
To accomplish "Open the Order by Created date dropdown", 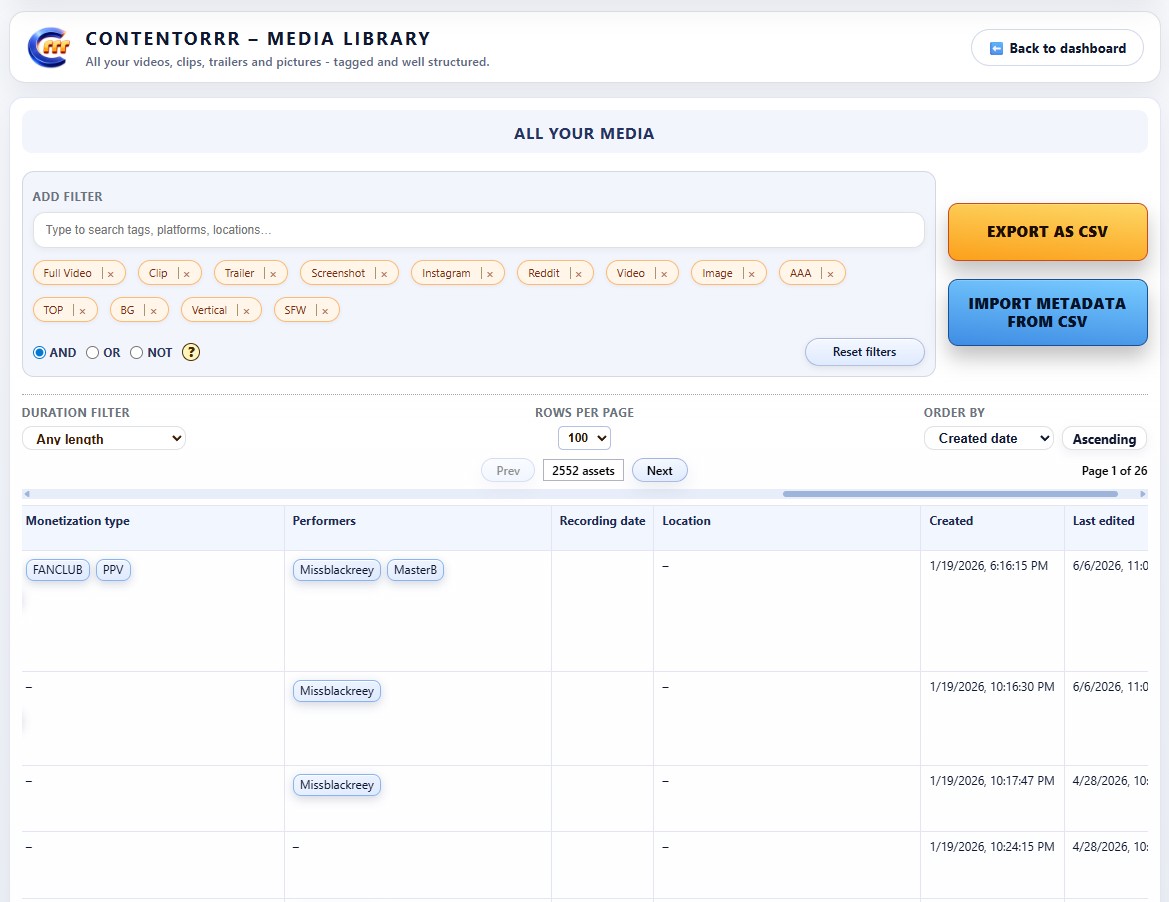I will 989,438.
